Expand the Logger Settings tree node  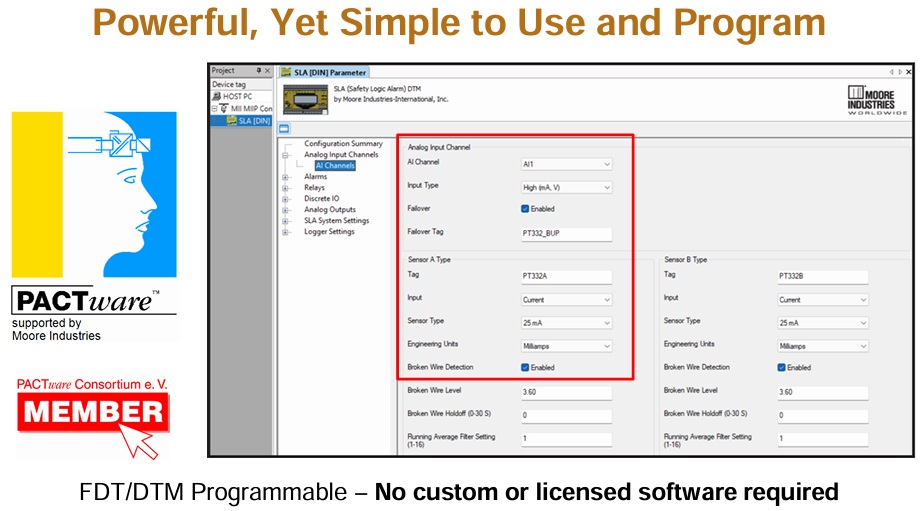[286, 232]
